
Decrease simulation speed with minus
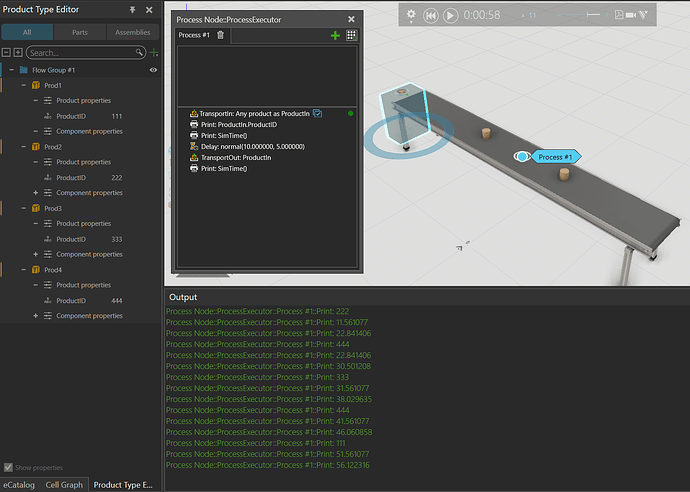tap(558, 15)
